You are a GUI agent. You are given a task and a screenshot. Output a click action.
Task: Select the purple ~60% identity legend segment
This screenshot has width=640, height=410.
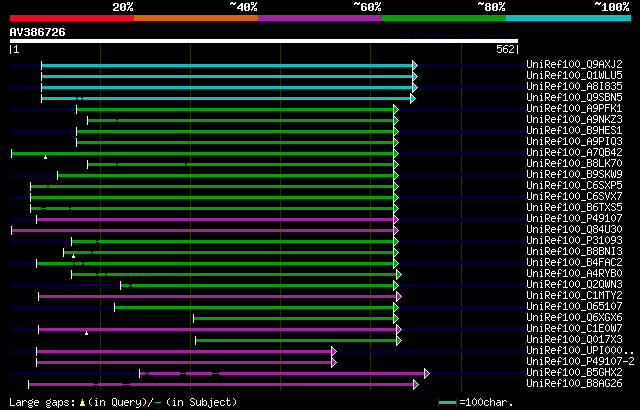tap(320, 18)
